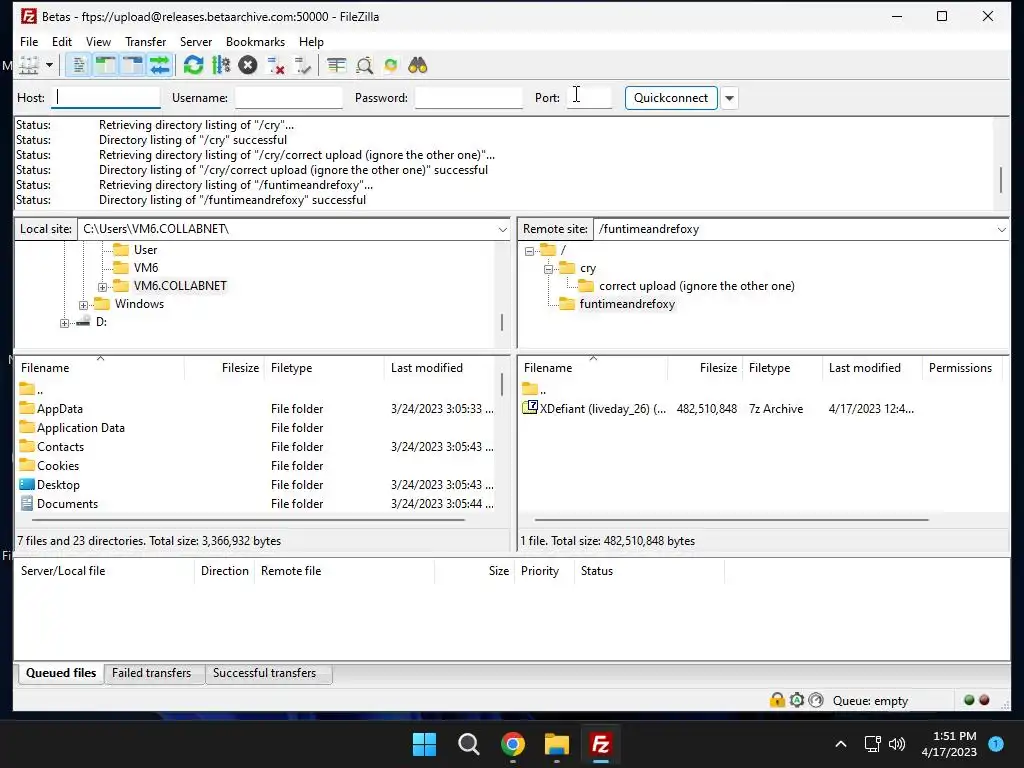Toggle local directory tree display
This screenshot has width=1024, height=768.
point(105,65)
